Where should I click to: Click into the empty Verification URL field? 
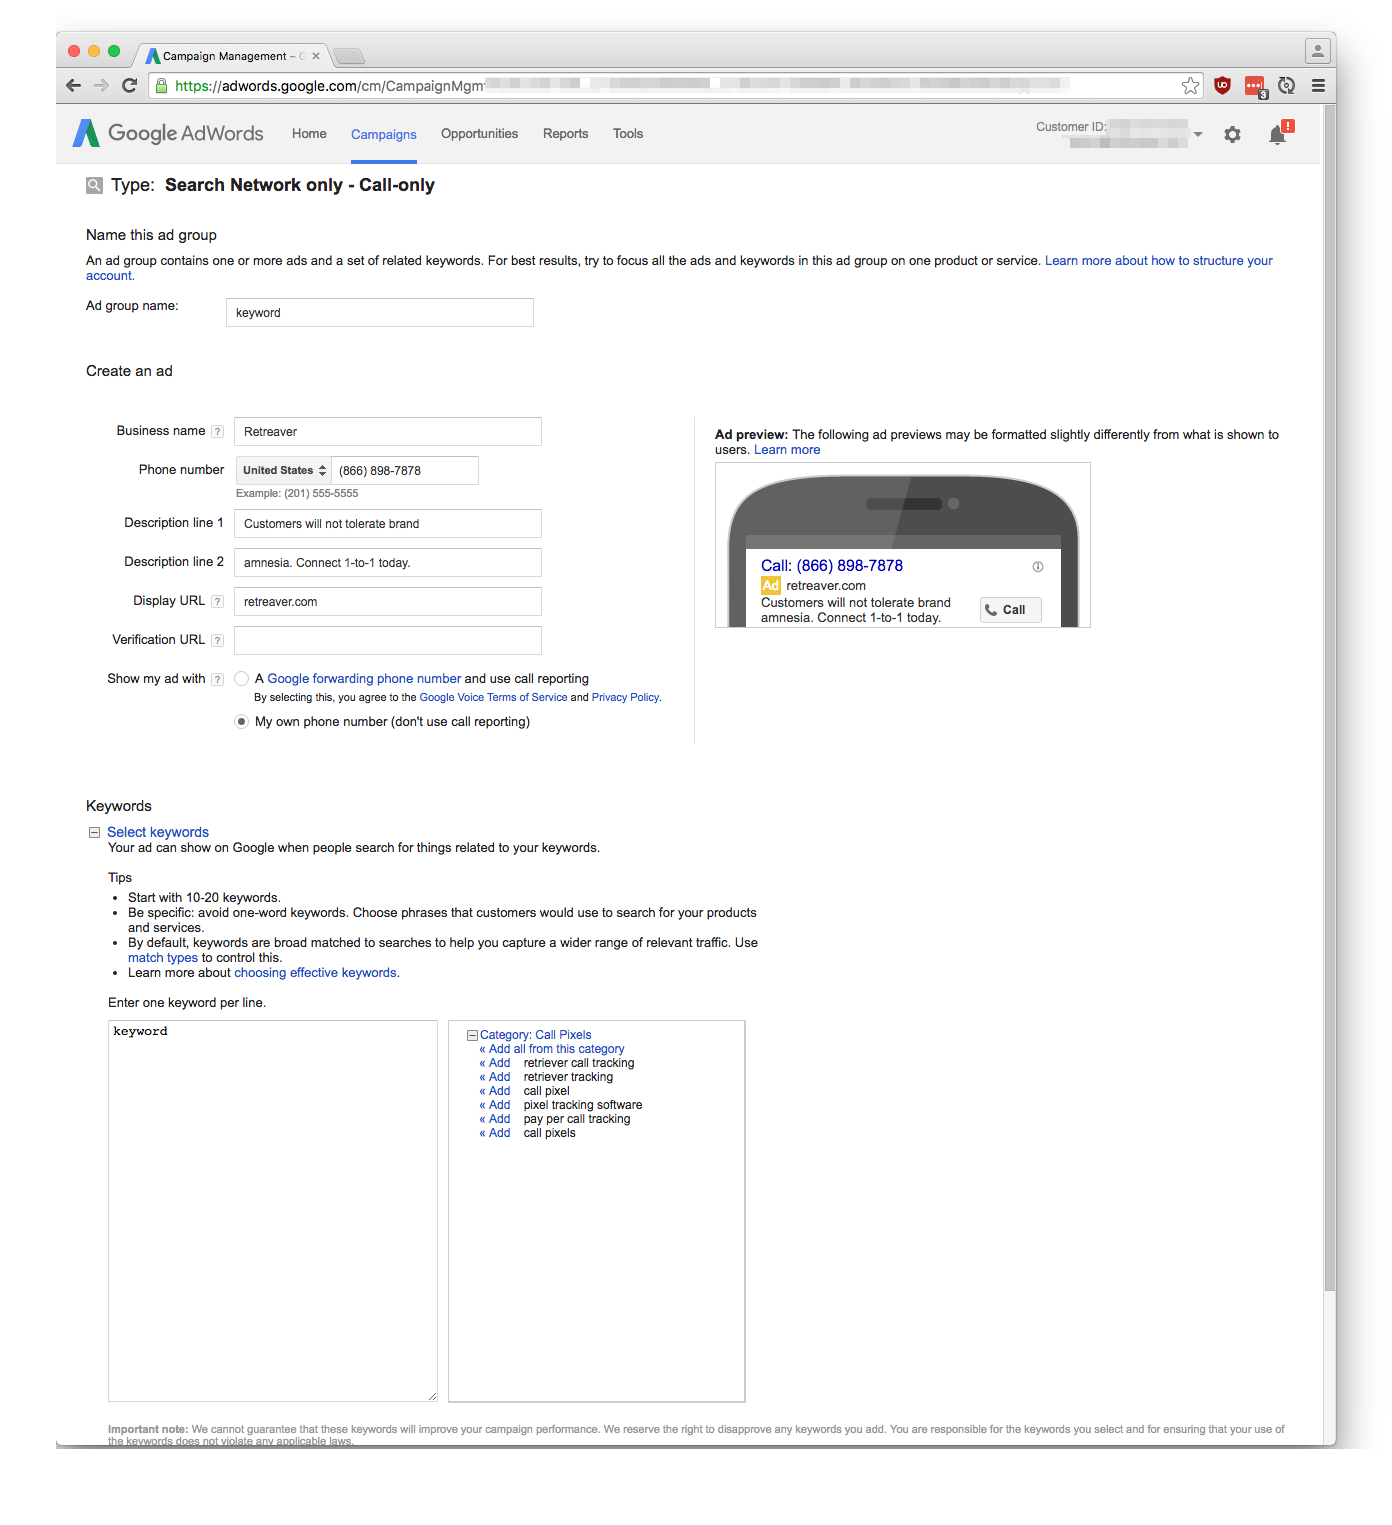coord(388,641)
